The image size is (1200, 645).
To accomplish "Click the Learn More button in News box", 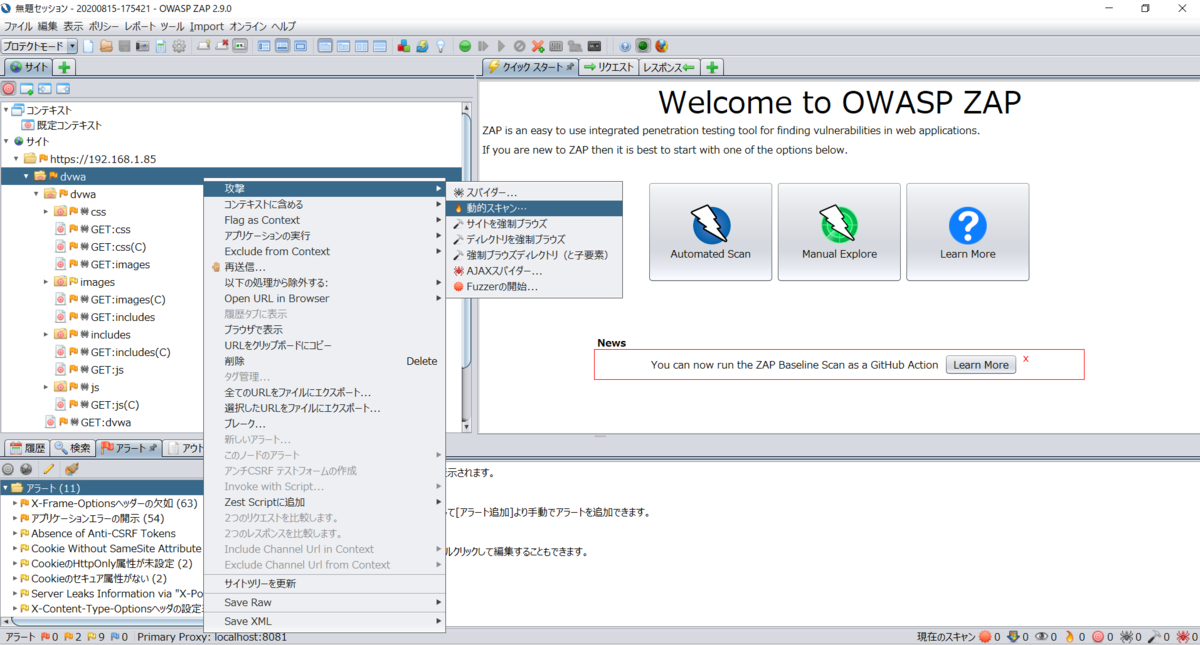I will [981, 365].
